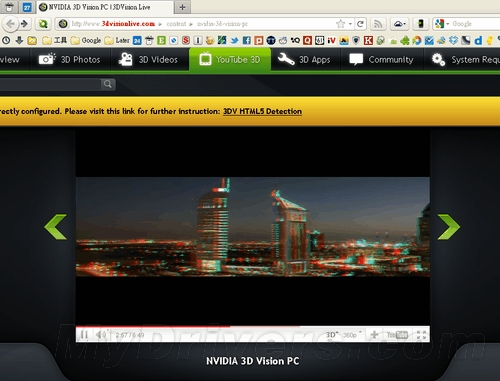
Task: Open the Facebook bookmark icon
Action: click(x=247, y=40)
